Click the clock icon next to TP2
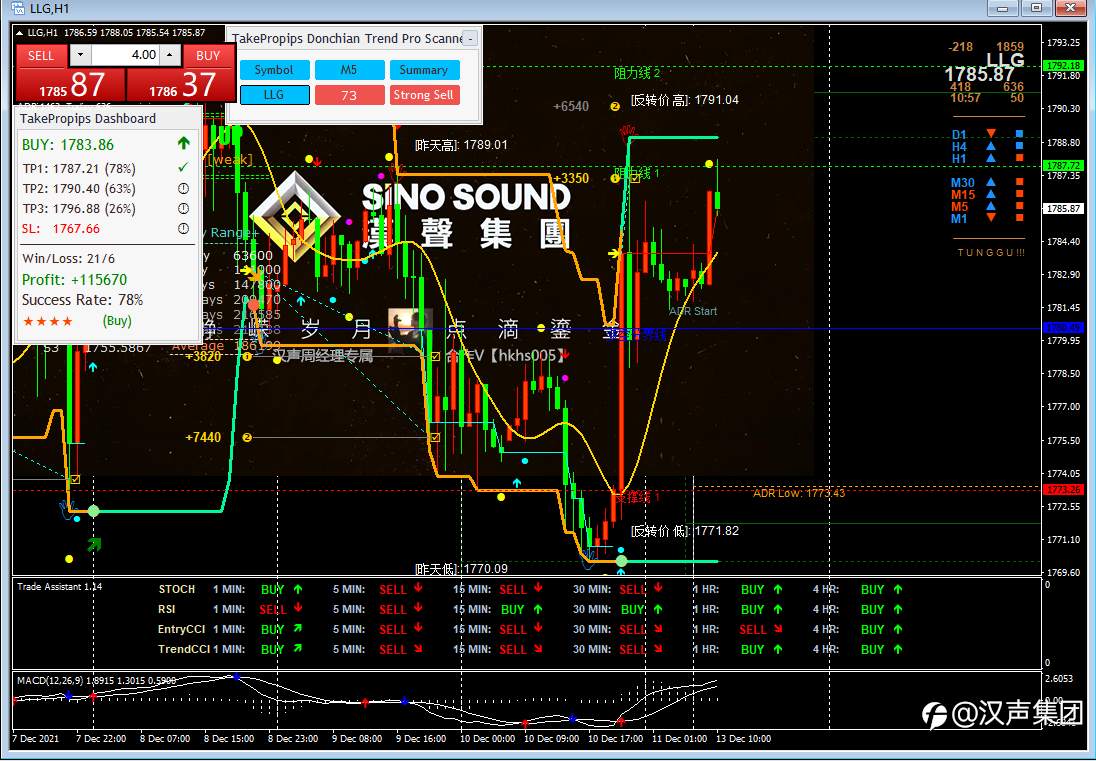This screenshot has width=1096, height=761. [183, 188]
